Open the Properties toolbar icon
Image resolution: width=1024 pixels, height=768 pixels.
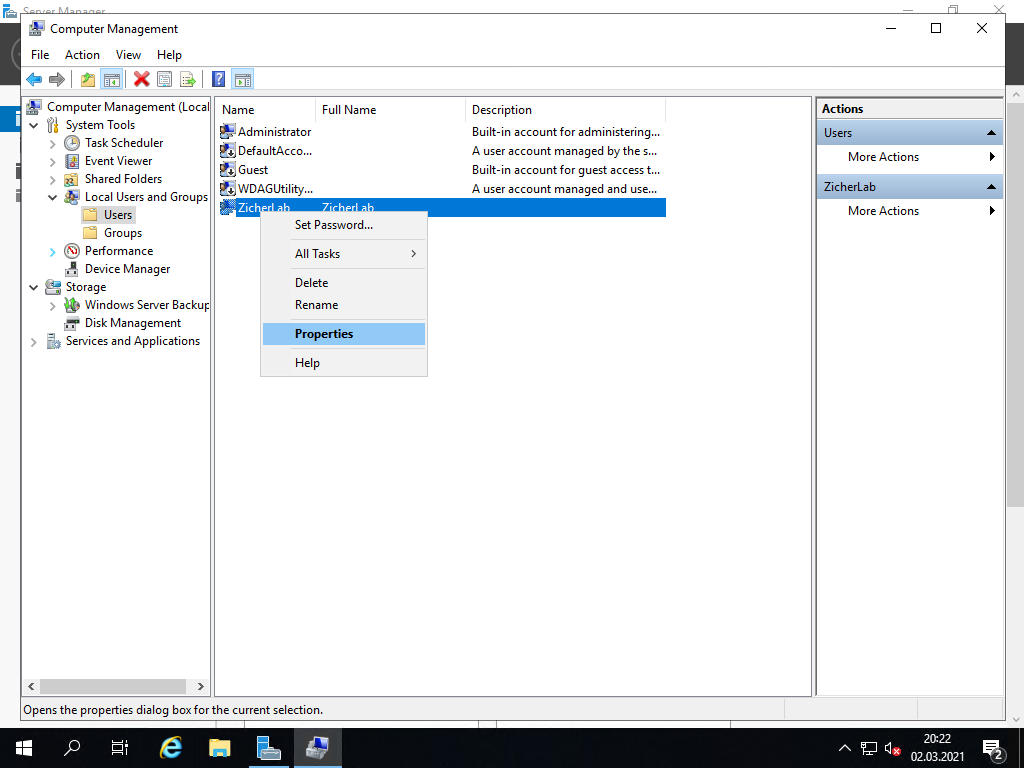click(164, 80)
